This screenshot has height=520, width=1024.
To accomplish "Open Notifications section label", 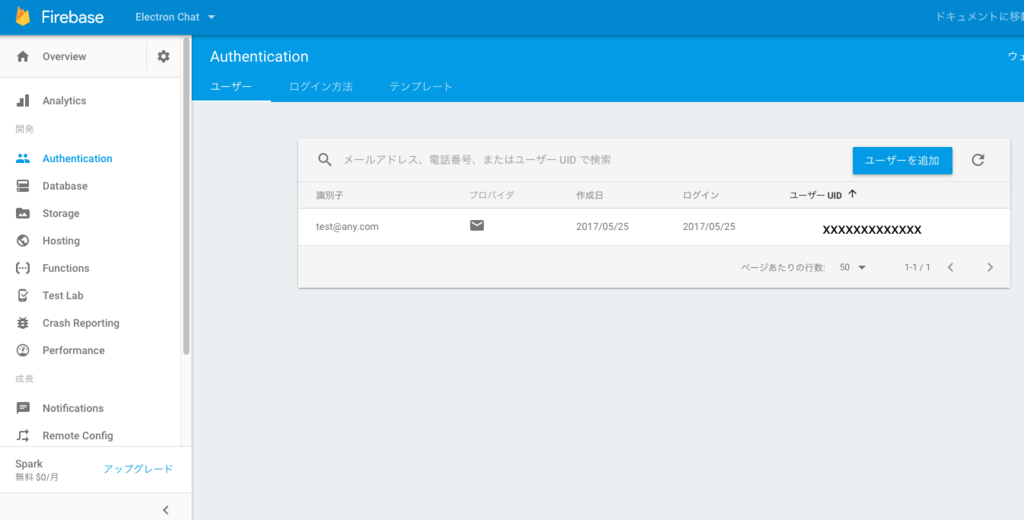I will 73,408.
